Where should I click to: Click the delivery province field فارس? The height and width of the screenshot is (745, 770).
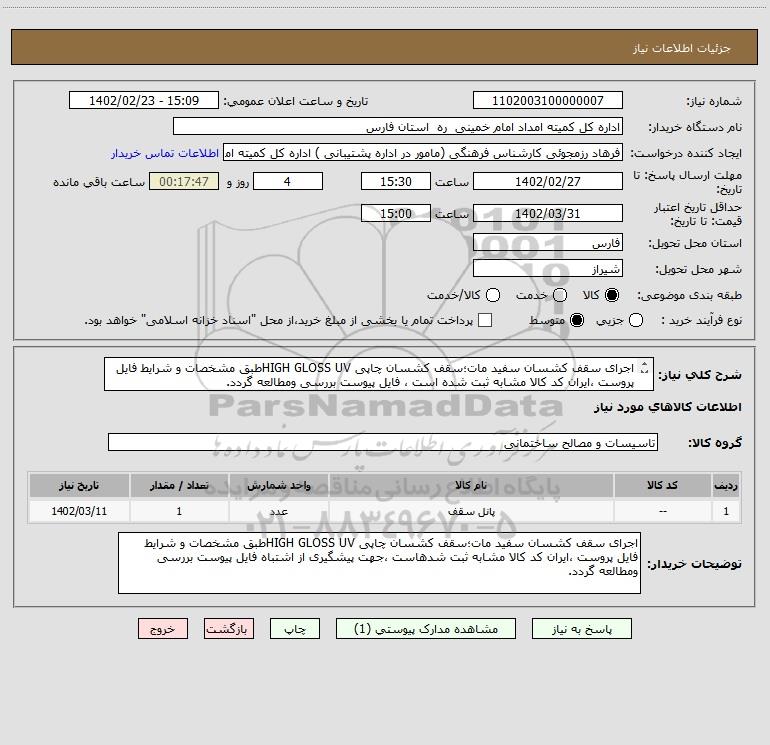548,243
